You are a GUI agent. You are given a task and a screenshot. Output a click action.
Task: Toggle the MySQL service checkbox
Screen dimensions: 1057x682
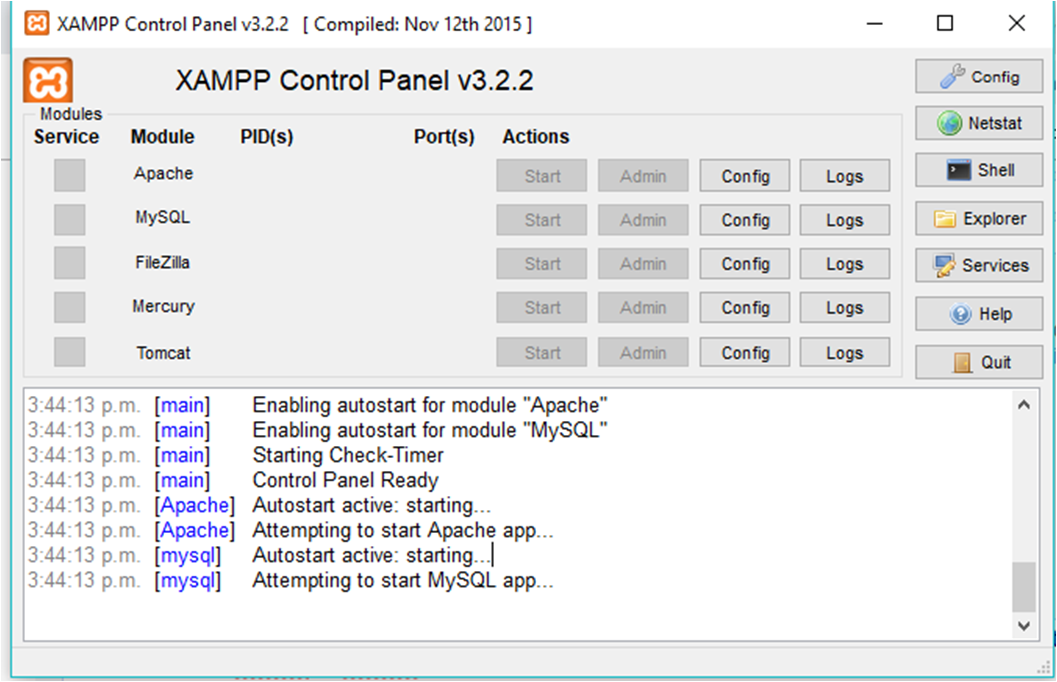pyautogui.click(x=69, y=220)
